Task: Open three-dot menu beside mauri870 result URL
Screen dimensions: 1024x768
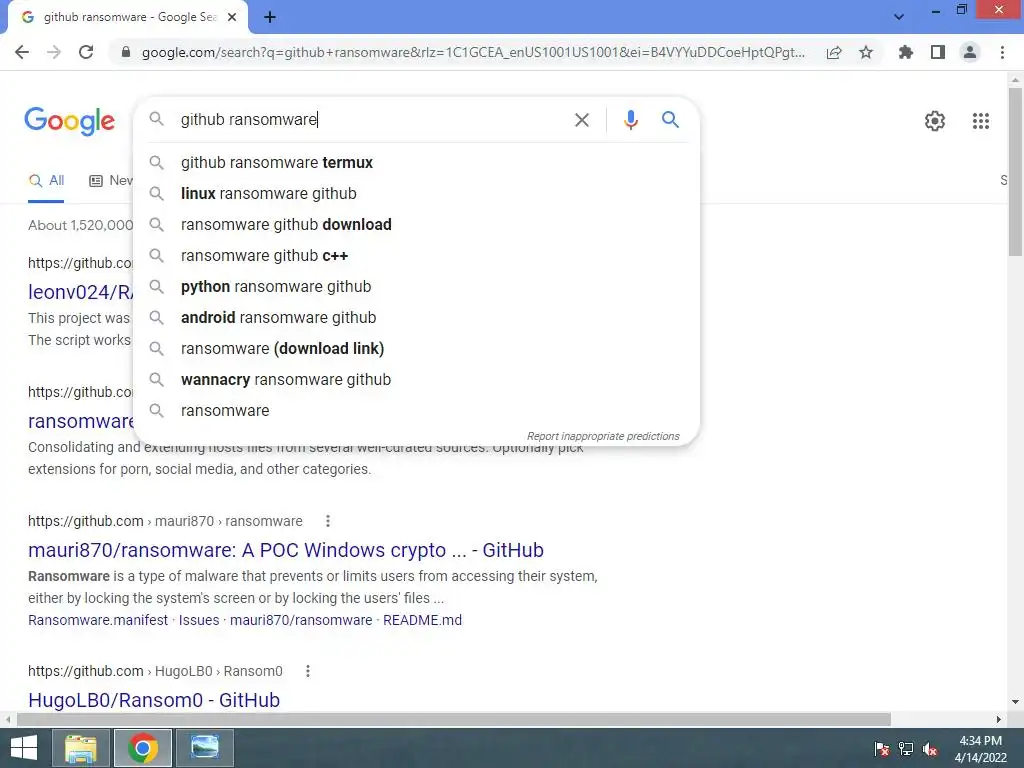Action: [x=328, y=521]
